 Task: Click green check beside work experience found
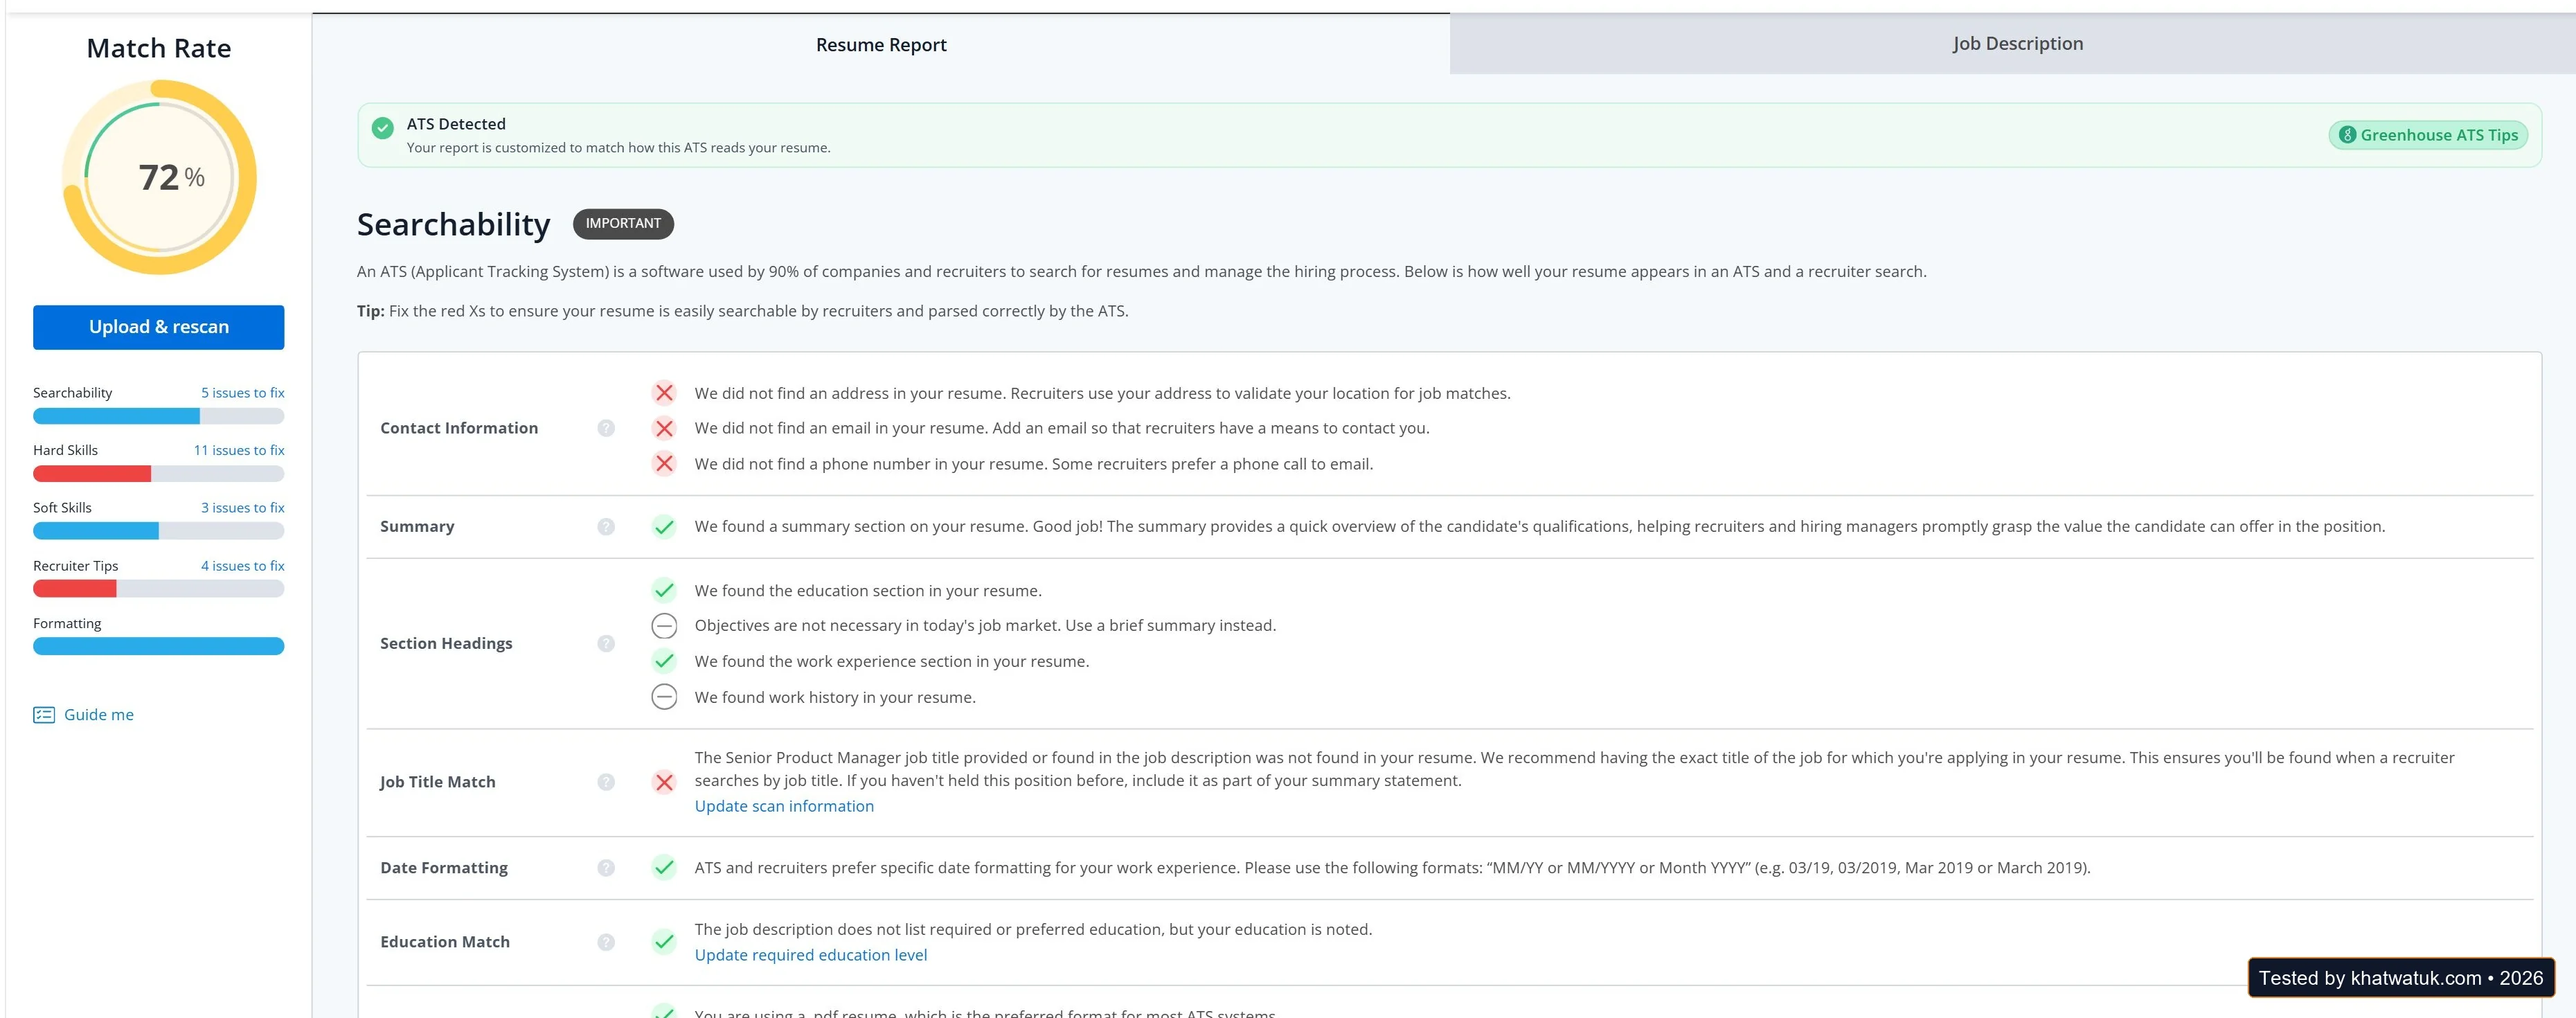pyautogui.click(x=664, y=661)
